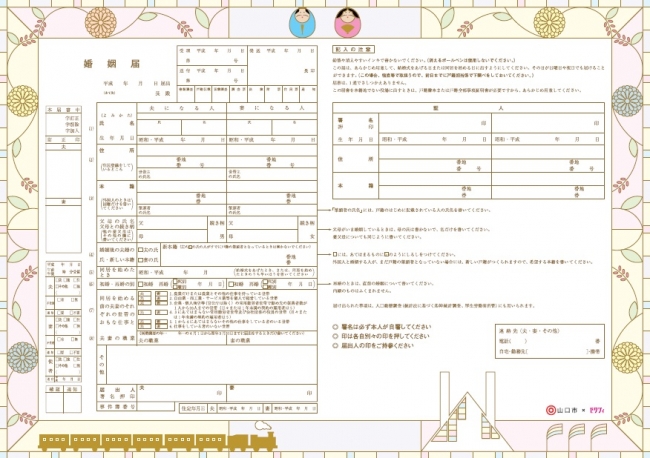650x458 pixels.
Task: Click the 住定年月日 box at form bottom
Action: click(x=193, y=408)
